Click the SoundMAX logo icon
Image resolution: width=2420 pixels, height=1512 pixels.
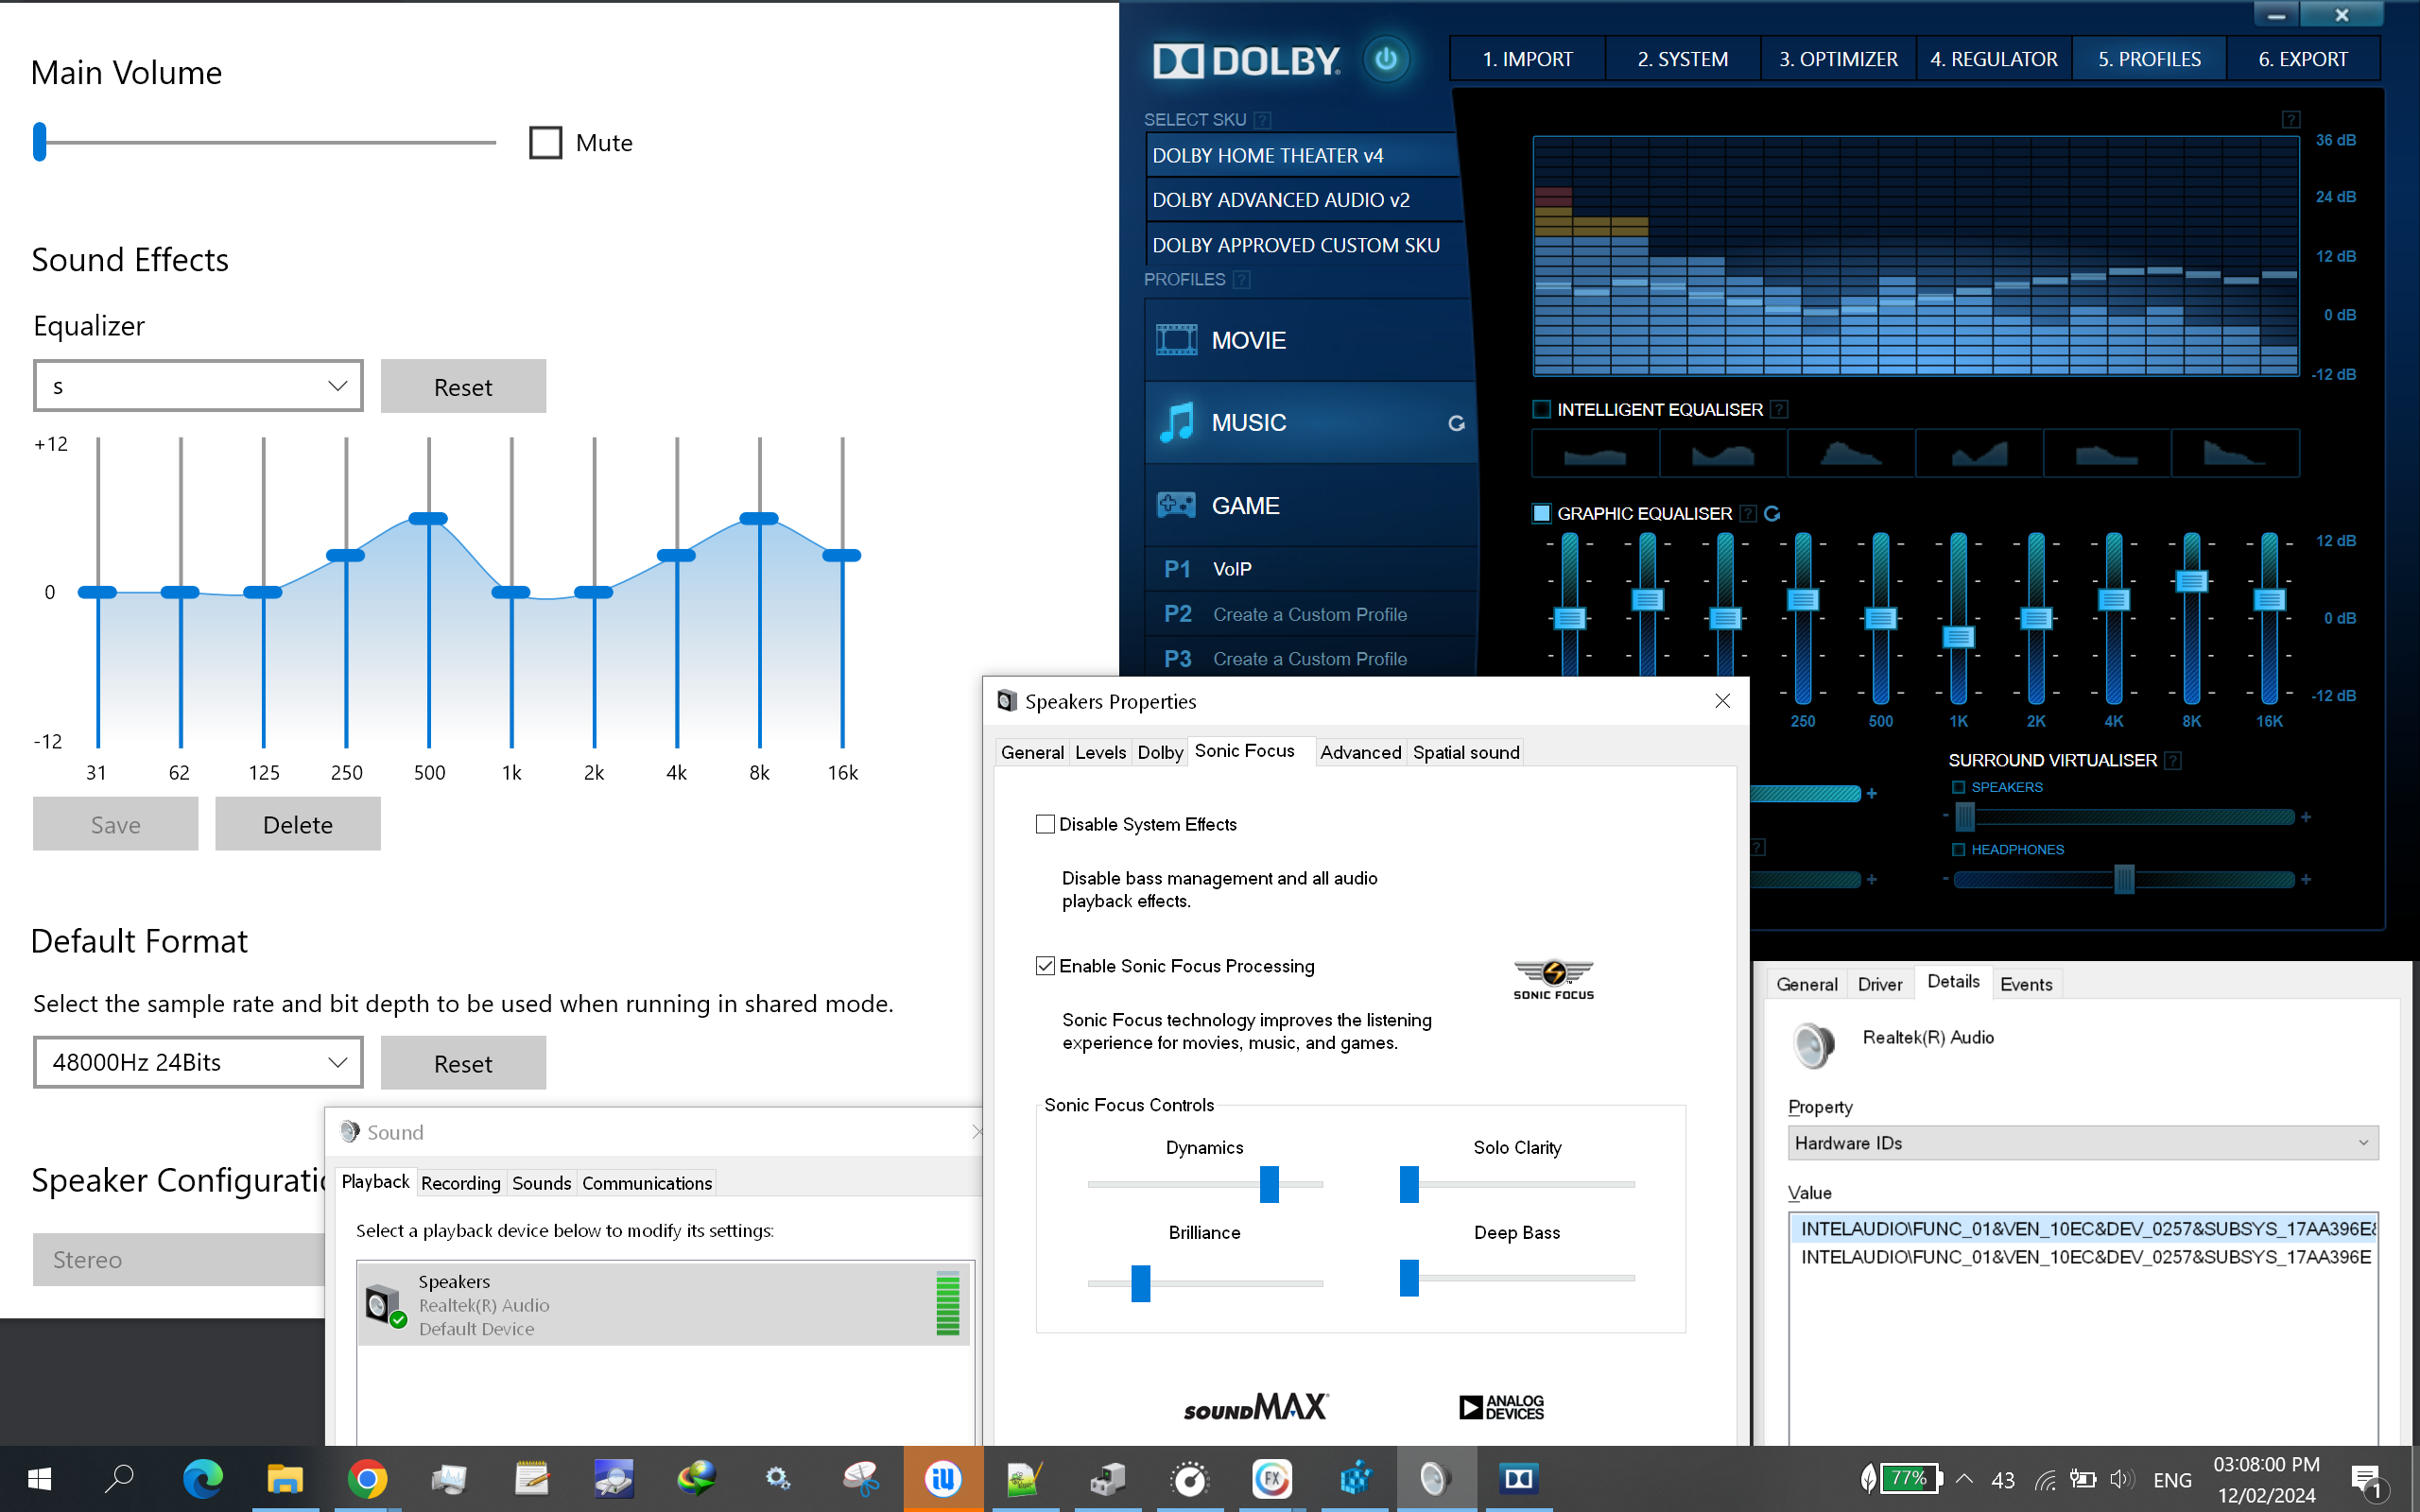point(1256,1407)
